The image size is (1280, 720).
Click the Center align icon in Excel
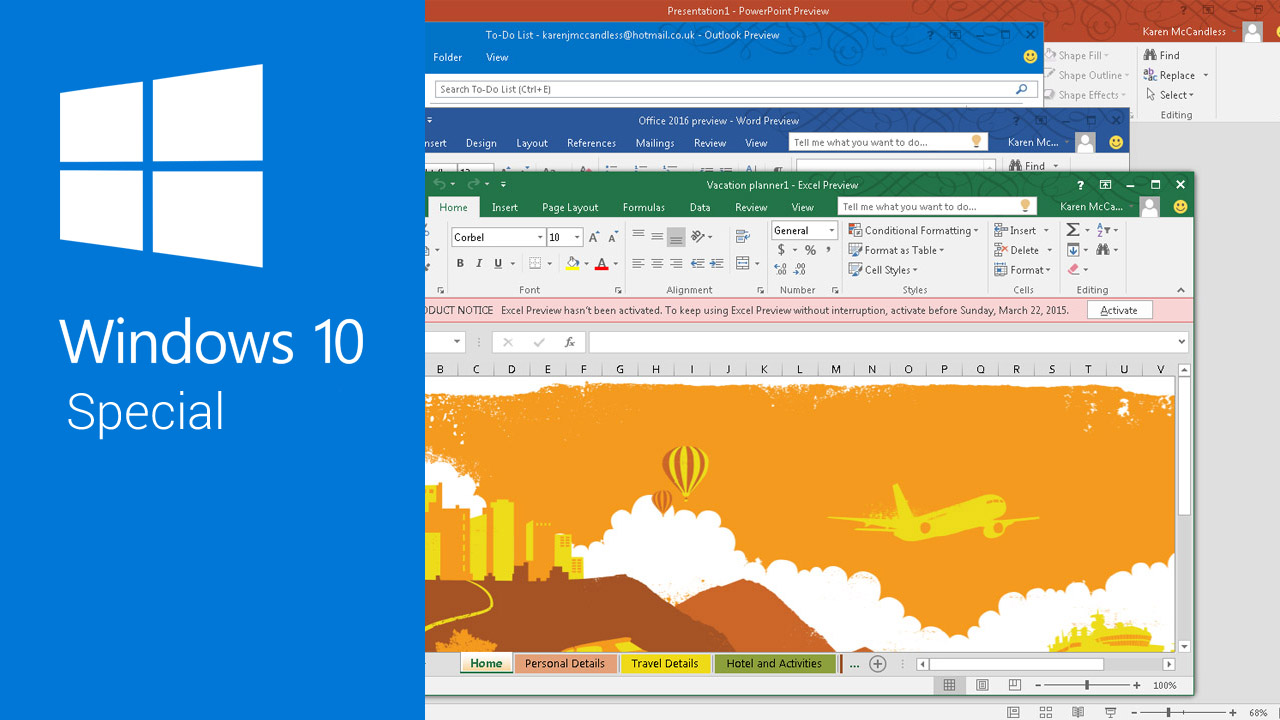[x=657, y=264]
